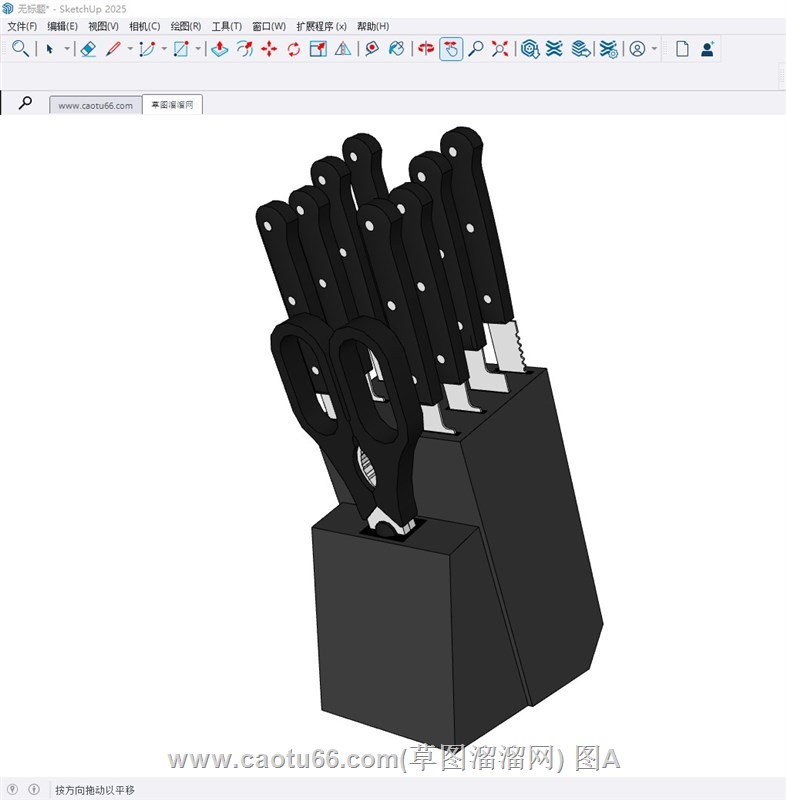
Task: Expand the Select tool dropdown arrow
Action: point(67,48)
